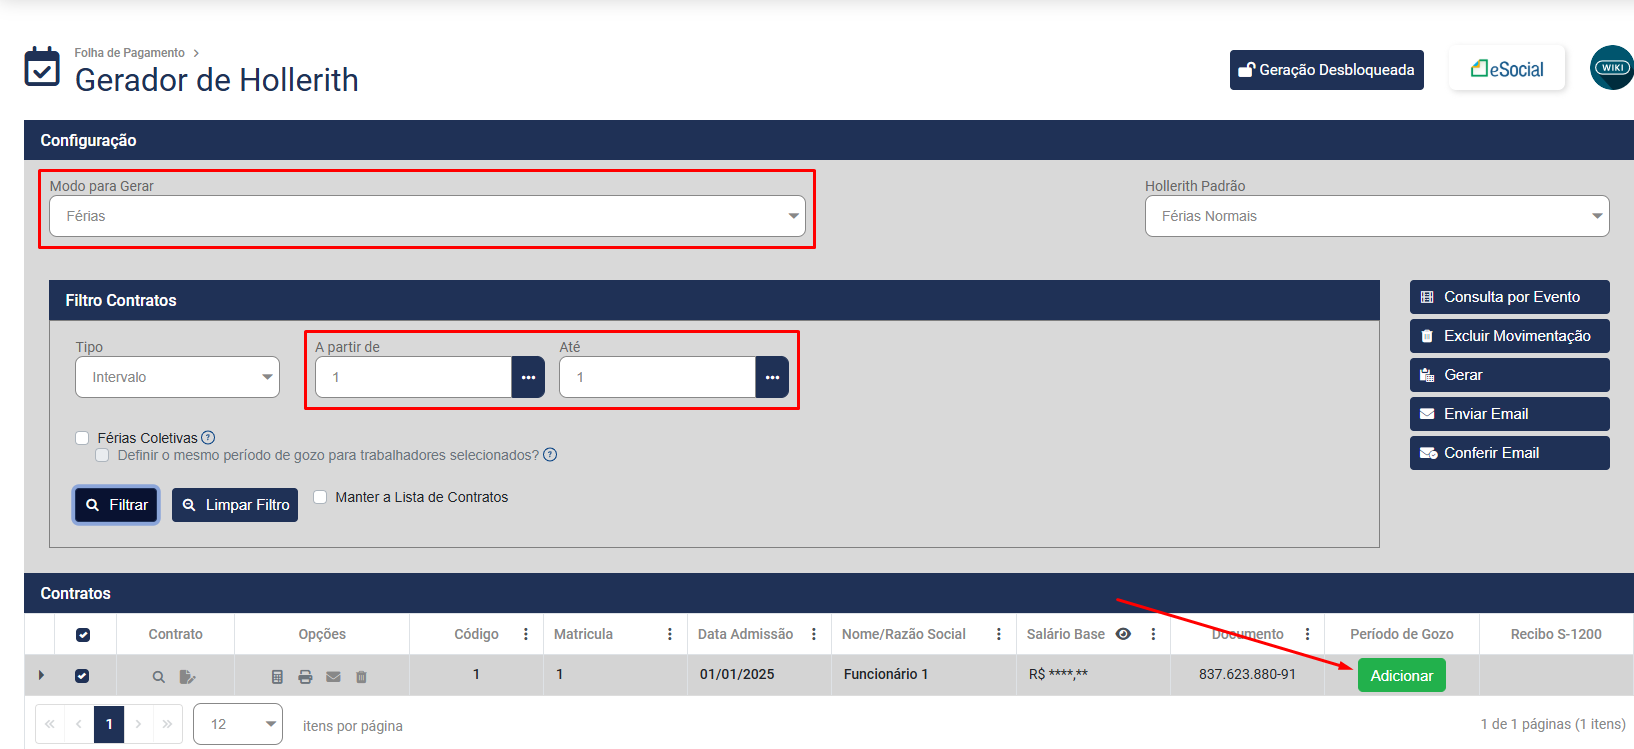Image resolution: width=1634 pixels, height=749 pixels.
Task: Expand the Funcionário 1 row details
Action: coord(41,675)
